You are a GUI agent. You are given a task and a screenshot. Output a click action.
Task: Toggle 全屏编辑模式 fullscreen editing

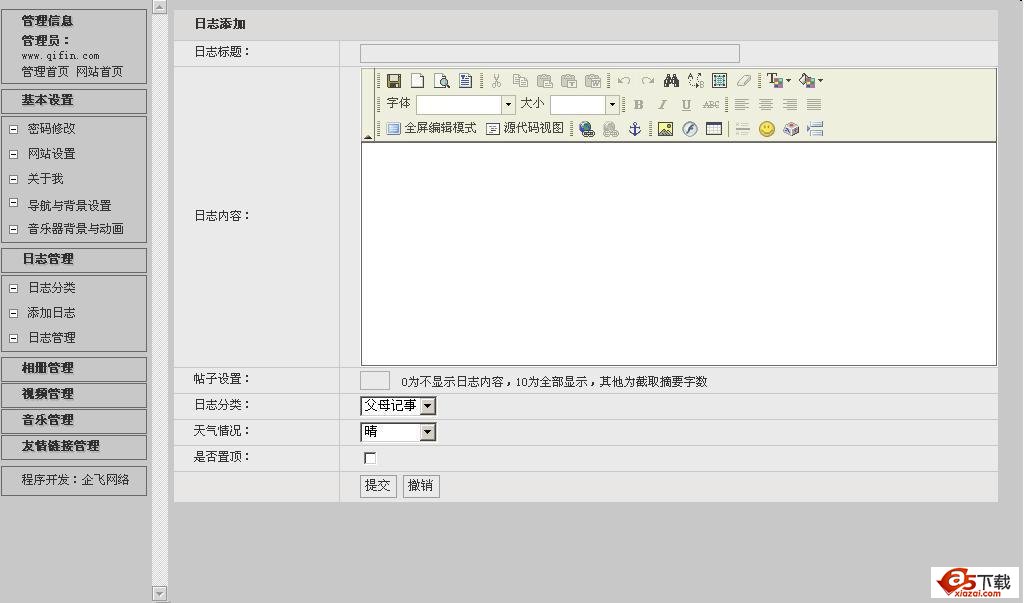(x=431, y=128)
